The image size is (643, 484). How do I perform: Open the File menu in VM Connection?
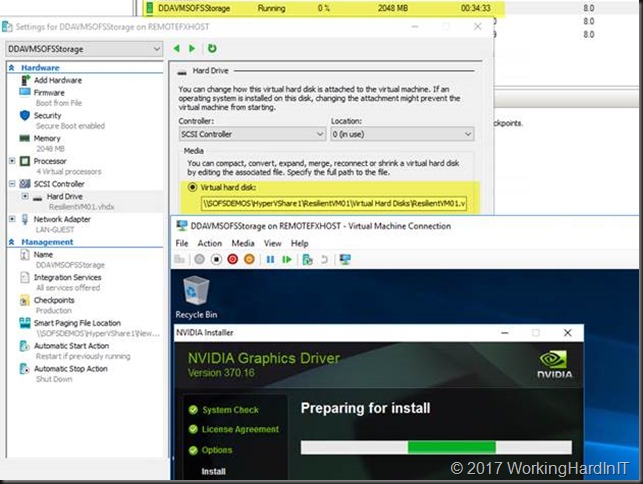coord(182,243)
